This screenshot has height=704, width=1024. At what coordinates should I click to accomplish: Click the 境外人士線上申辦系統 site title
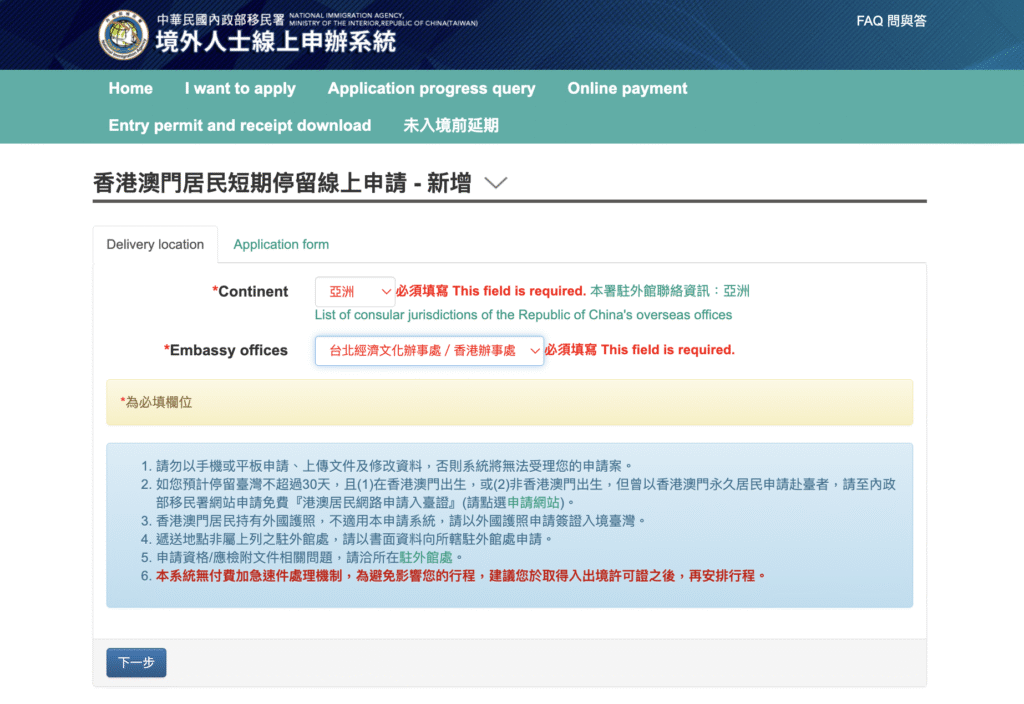[x=275, y=42]
